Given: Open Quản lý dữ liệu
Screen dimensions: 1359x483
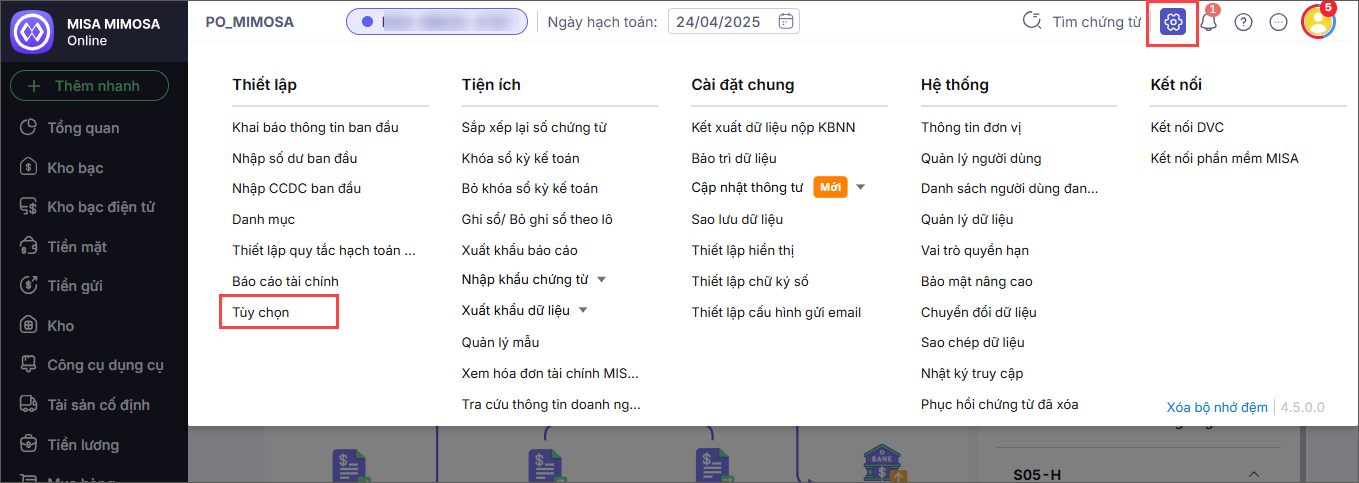Looking at the screenshot, I should 967,219.
